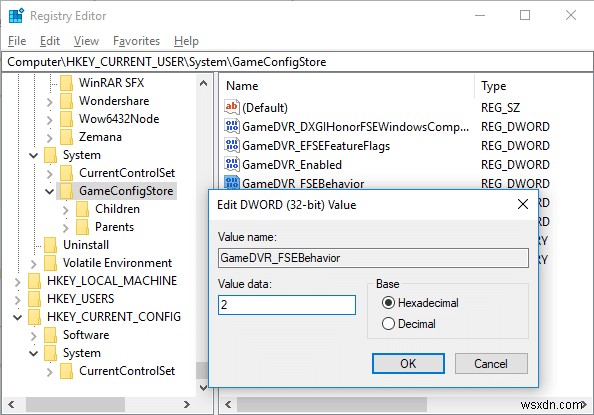Confirm the DWORD edit with OK
The height and width of the screenshot is (415, 594).
tap(408, 363)
